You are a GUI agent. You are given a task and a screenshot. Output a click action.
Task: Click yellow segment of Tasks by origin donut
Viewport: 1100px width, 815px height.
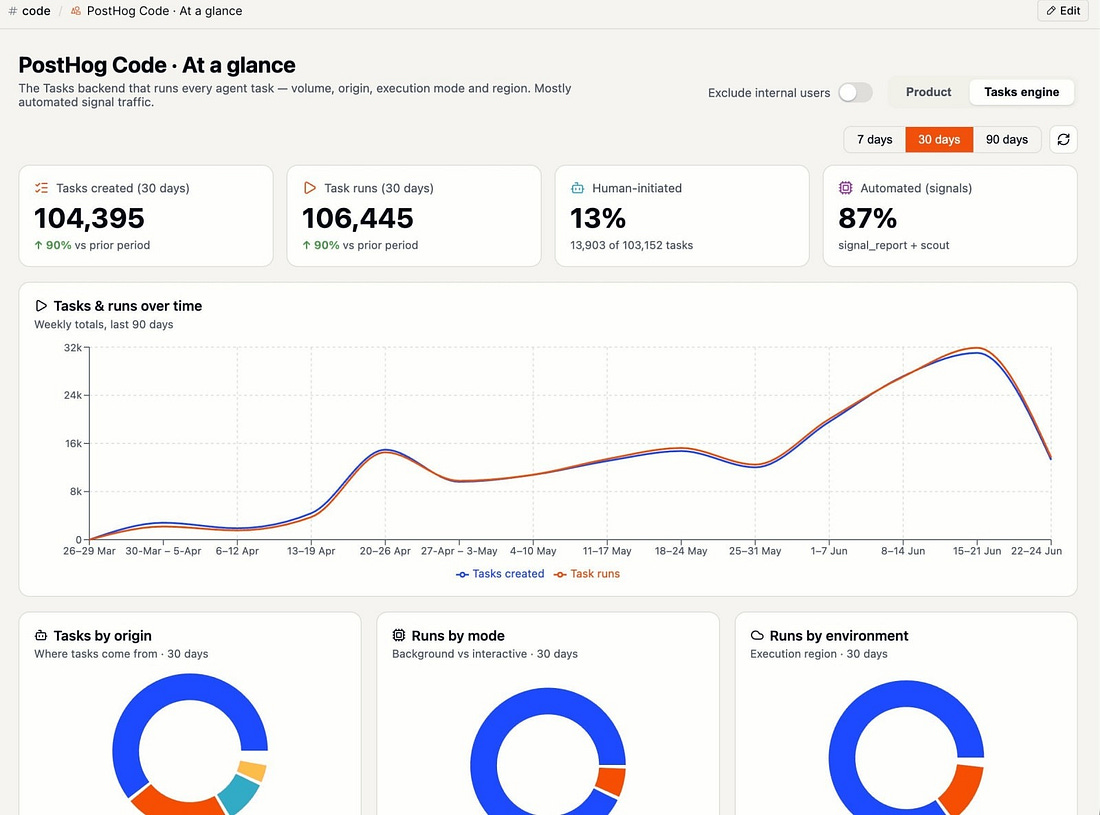click(x=251, y=770)
